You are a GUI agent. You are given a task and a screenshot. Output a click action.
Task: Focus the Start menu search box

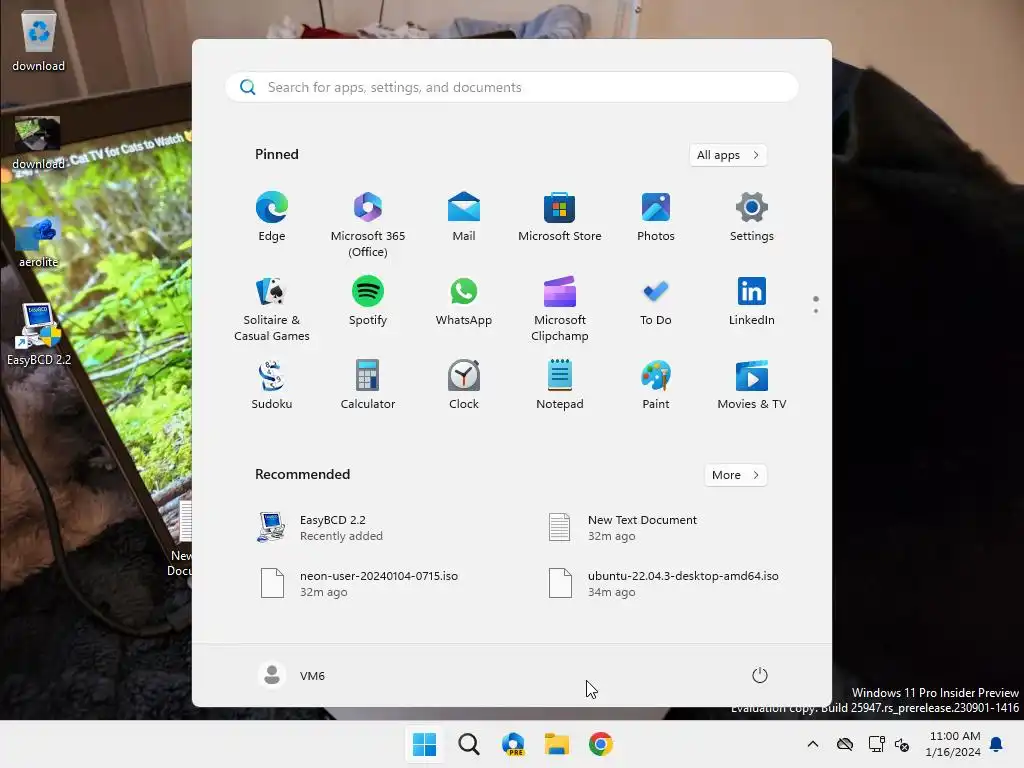click(512, 88)
